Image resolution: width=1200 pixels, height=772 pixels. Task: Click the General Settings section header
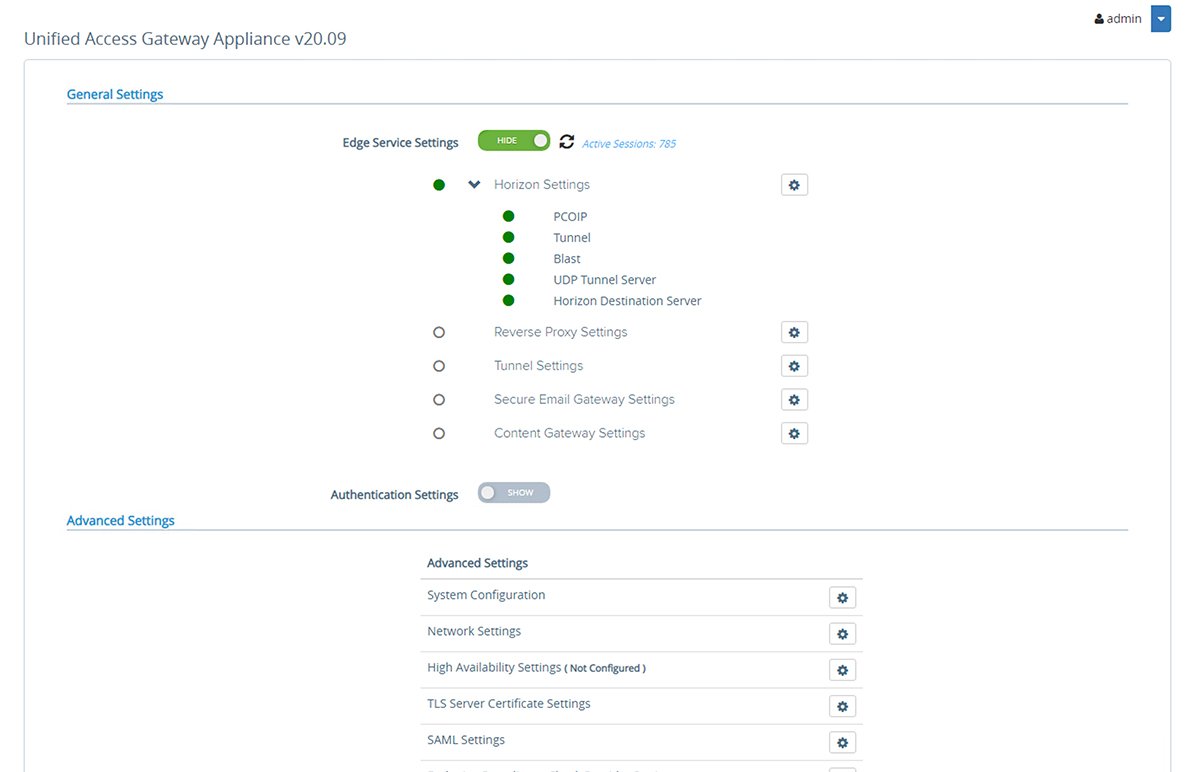click(114, 93)
